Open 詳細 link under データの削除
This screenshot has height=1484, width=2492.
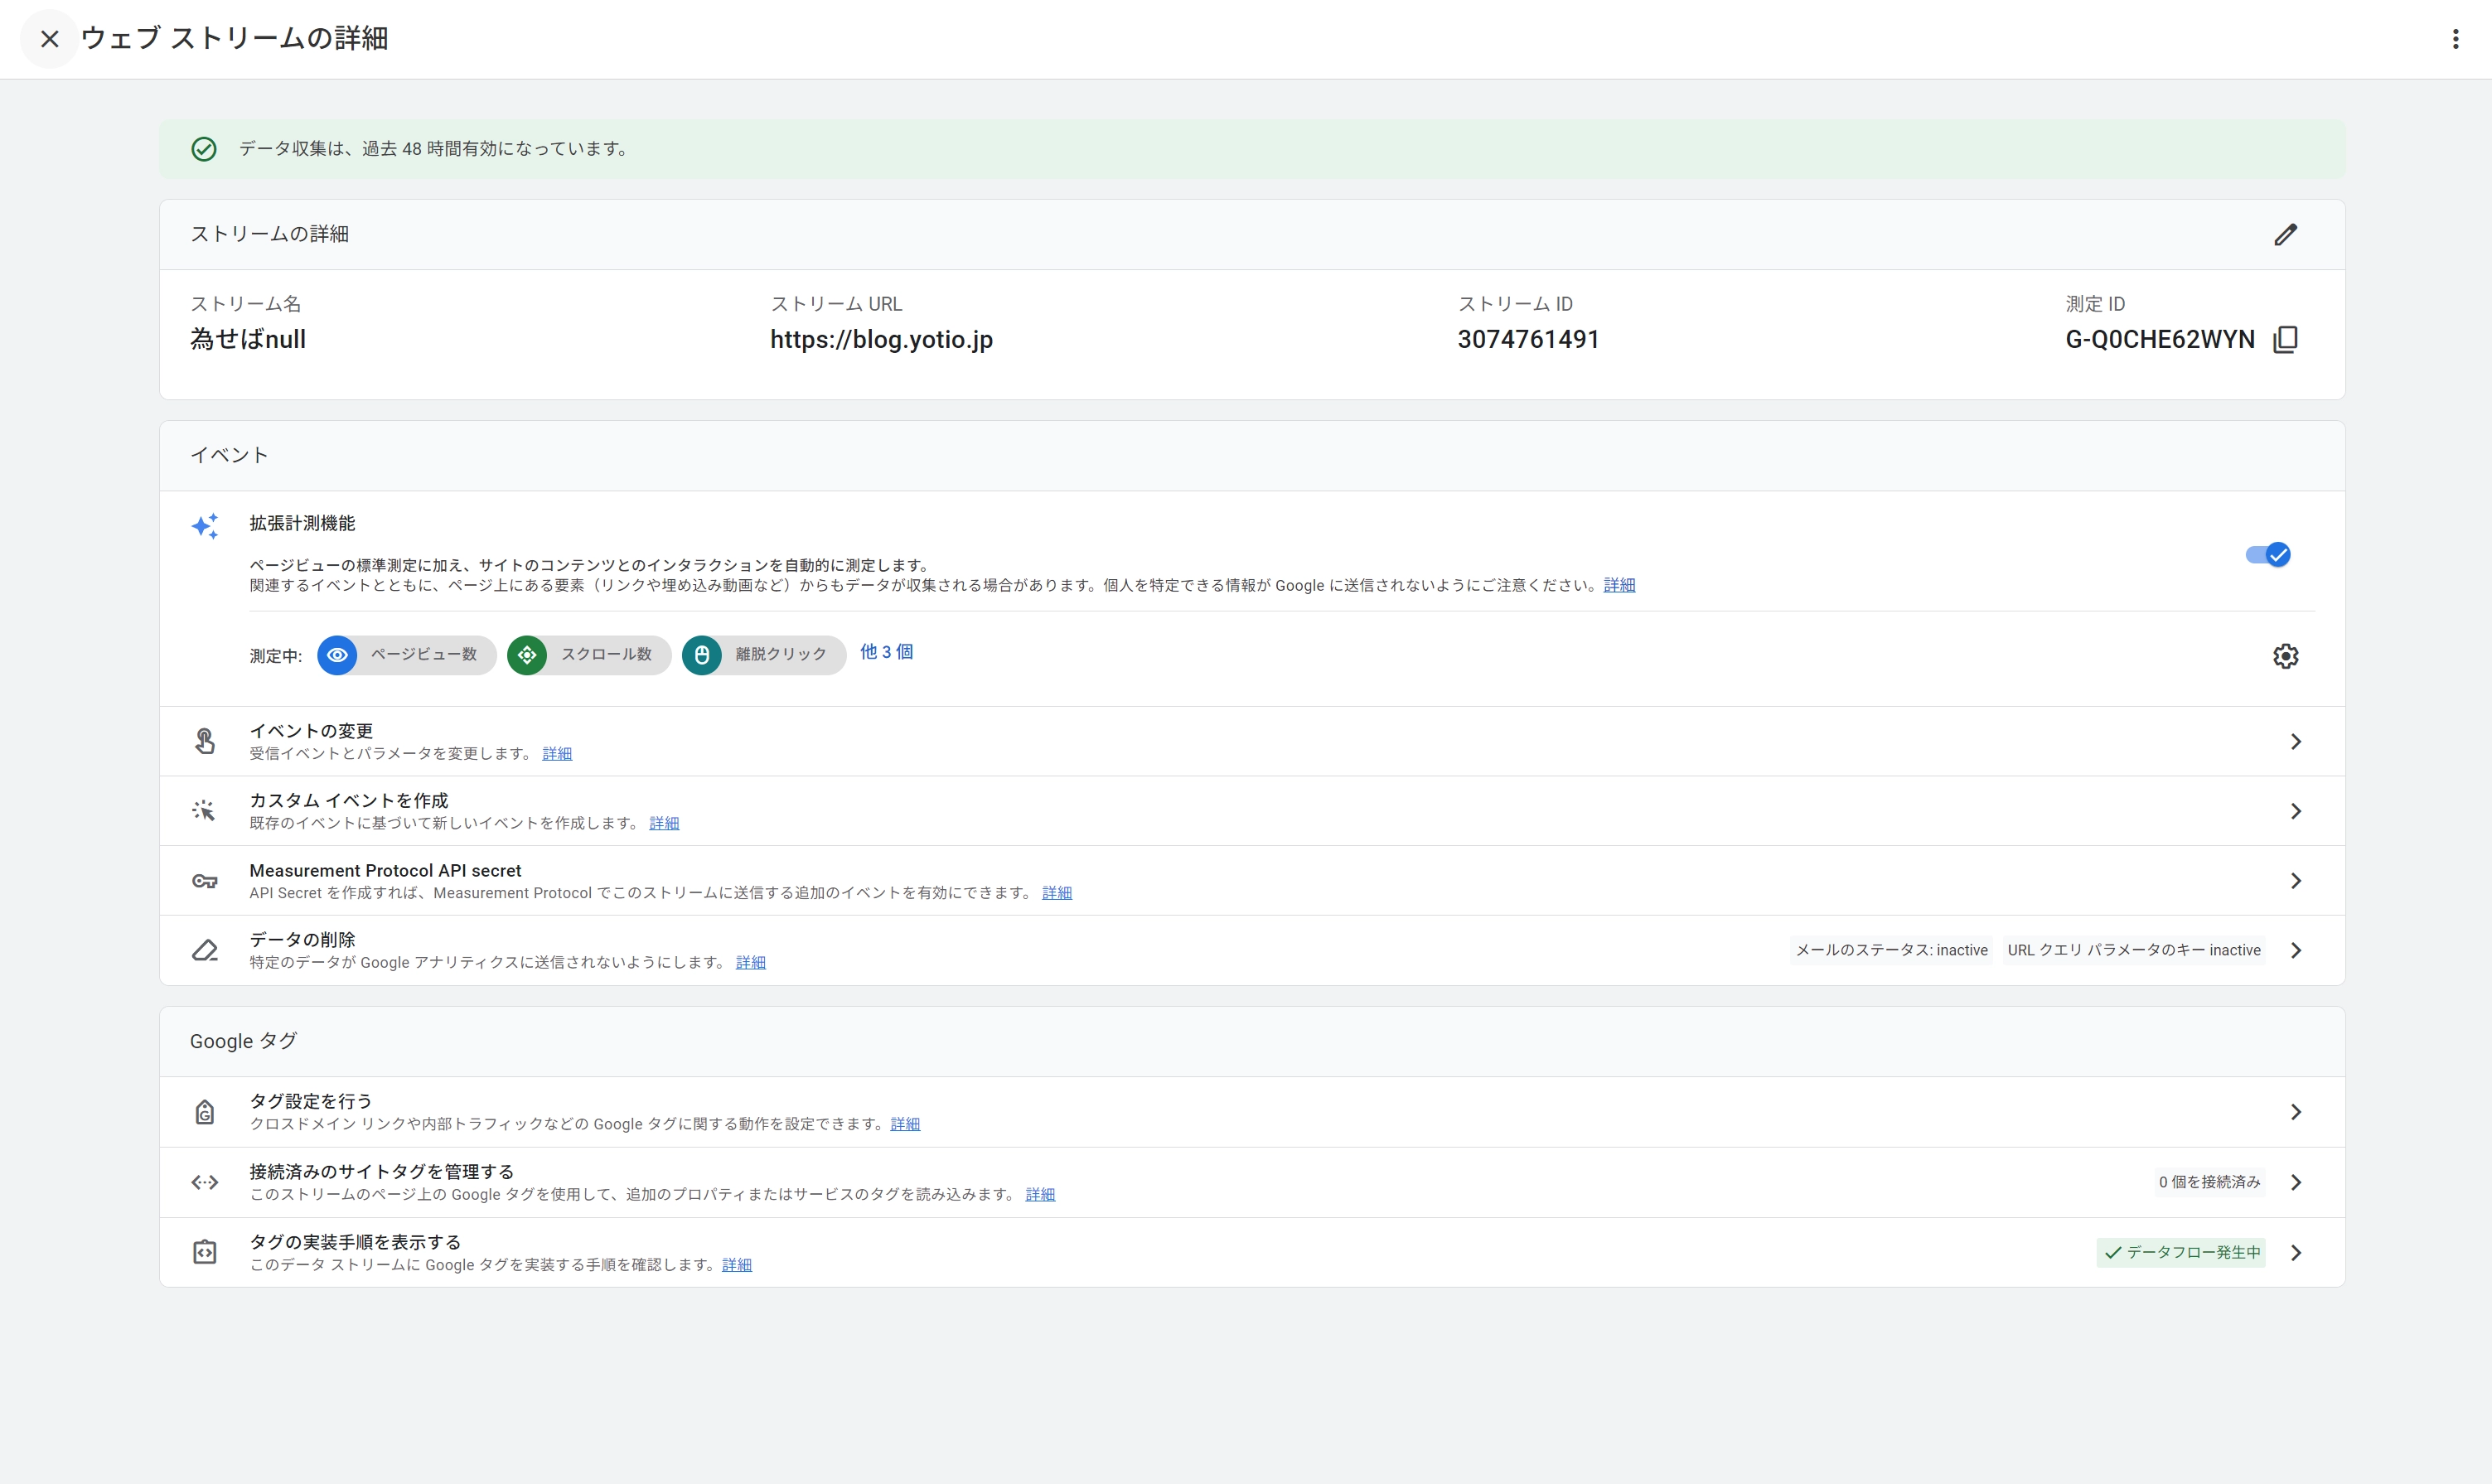click(751, 962)
